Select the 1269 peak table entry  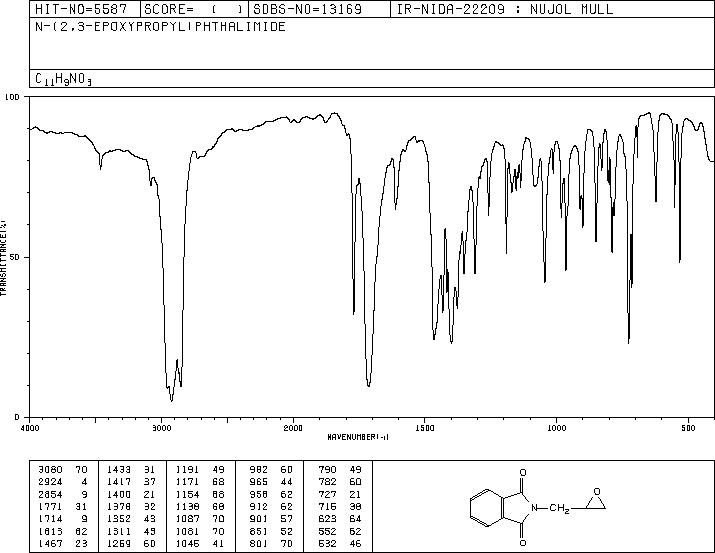tap(131, 543)
